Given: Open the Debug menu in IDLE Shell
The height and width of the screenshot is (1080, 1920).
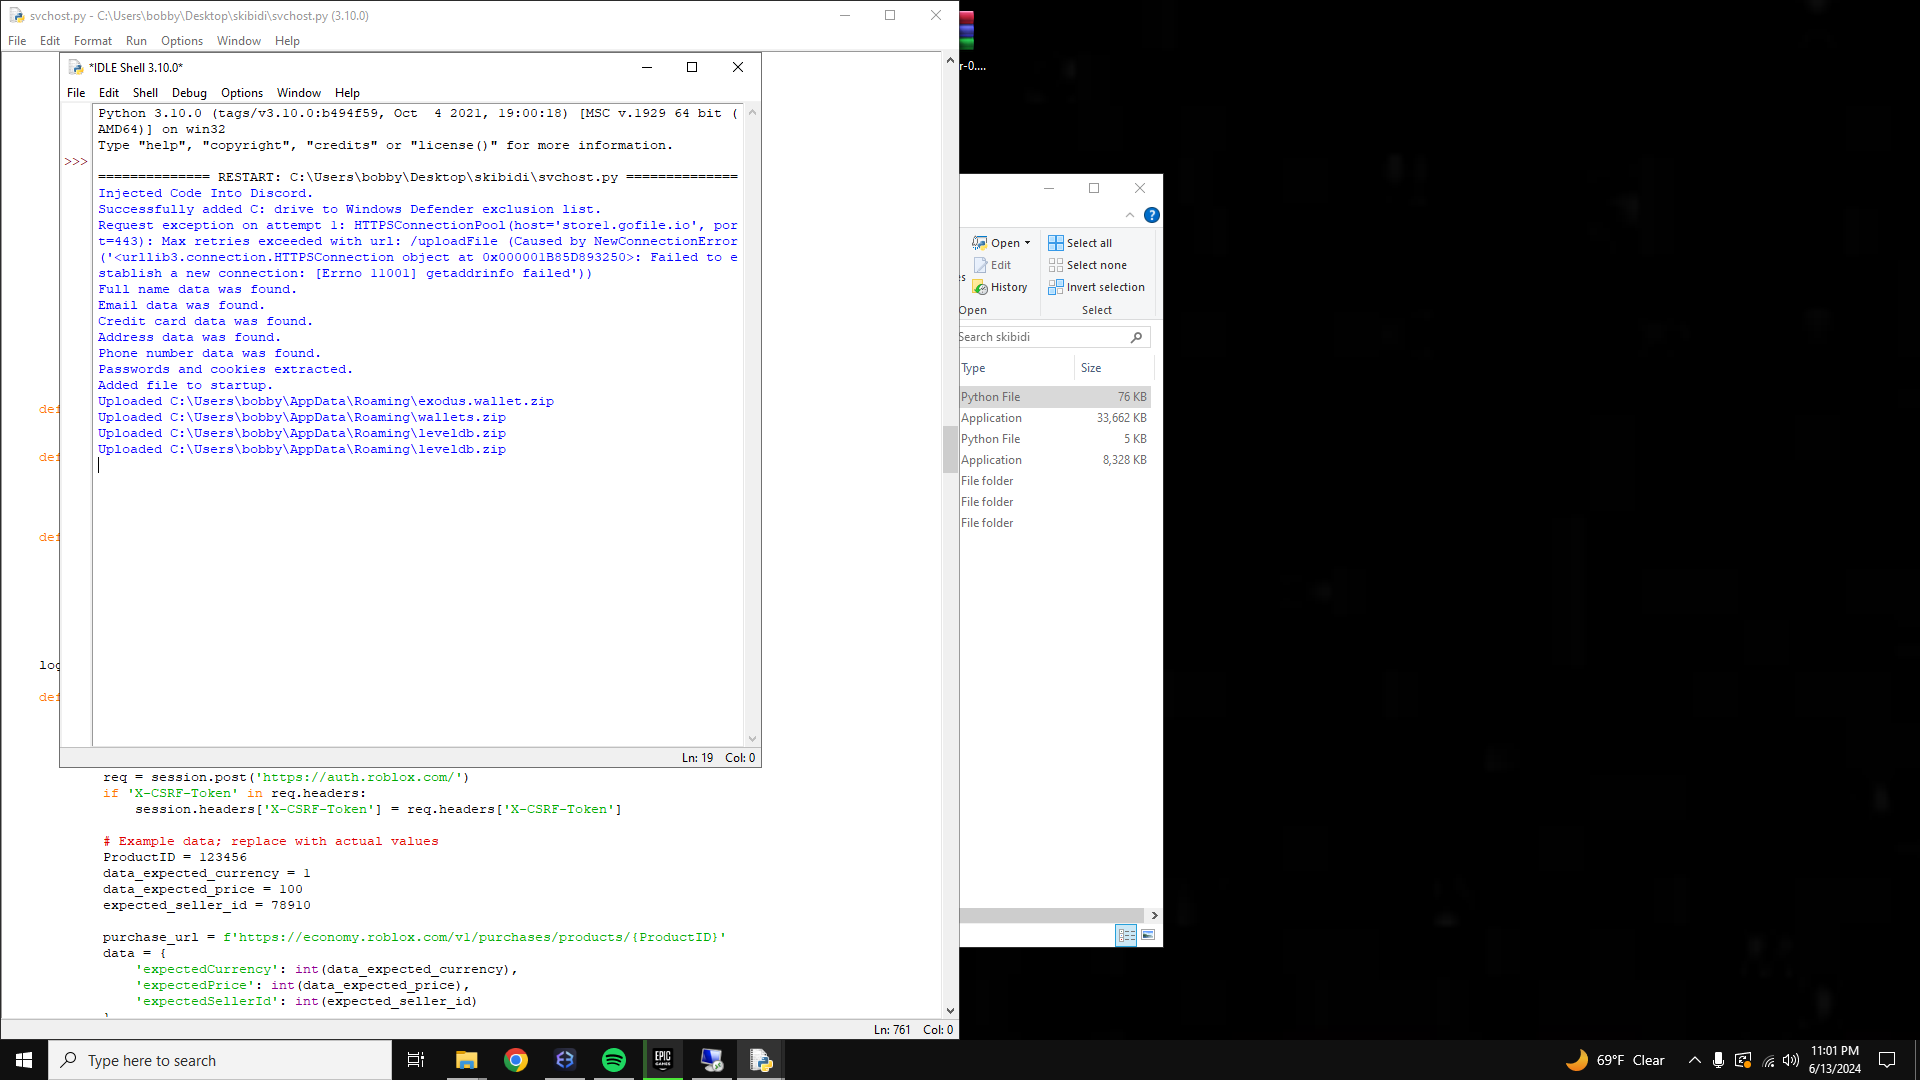Looking at the screenshot, I should [189, 93].
